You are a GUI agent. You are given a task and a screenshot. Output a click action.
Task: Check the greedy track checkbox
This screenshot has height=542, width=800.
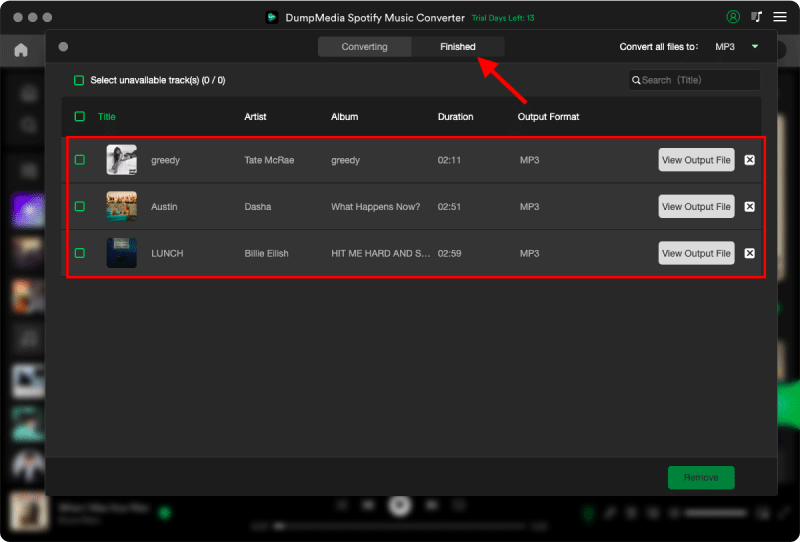(x=80, y=160)
